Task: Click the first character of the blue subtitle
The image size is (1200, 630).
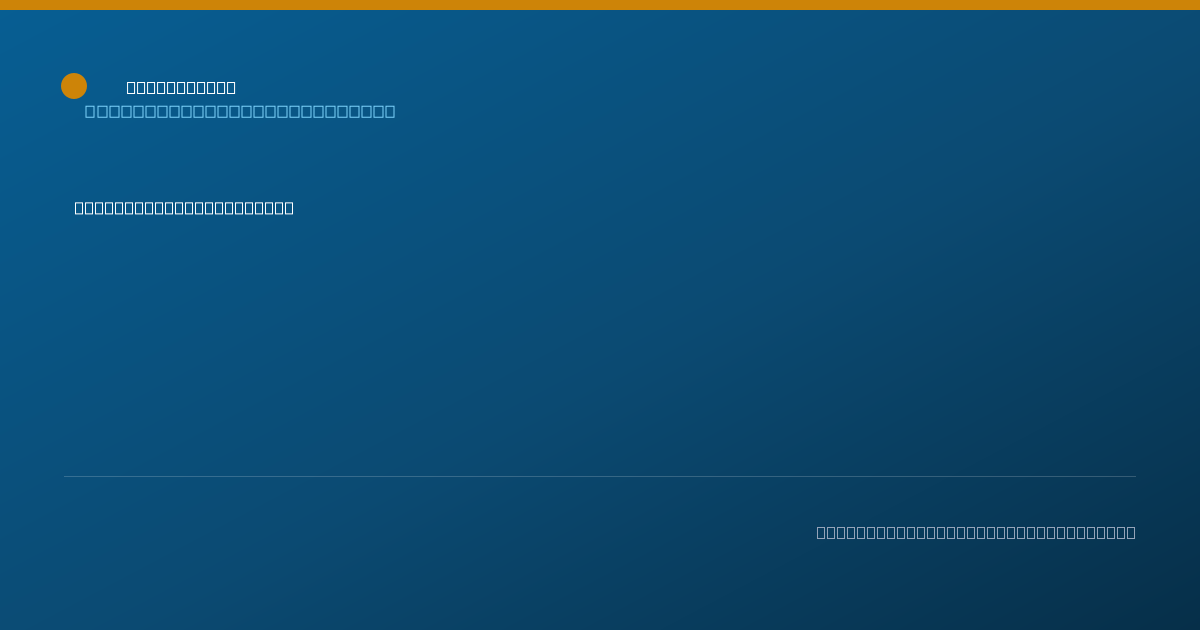Action: tap(90, 111)
